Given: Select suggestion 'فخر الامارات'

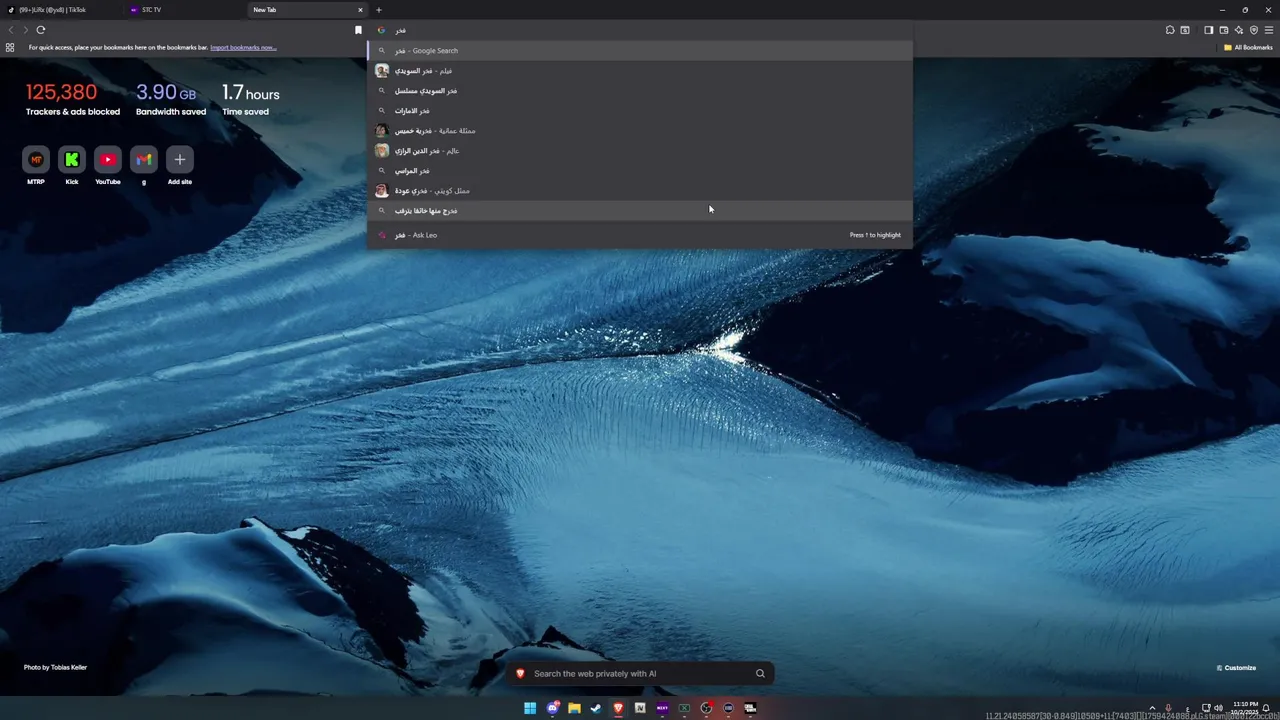Looking at the screenshot, I should (x=640, y=111).
